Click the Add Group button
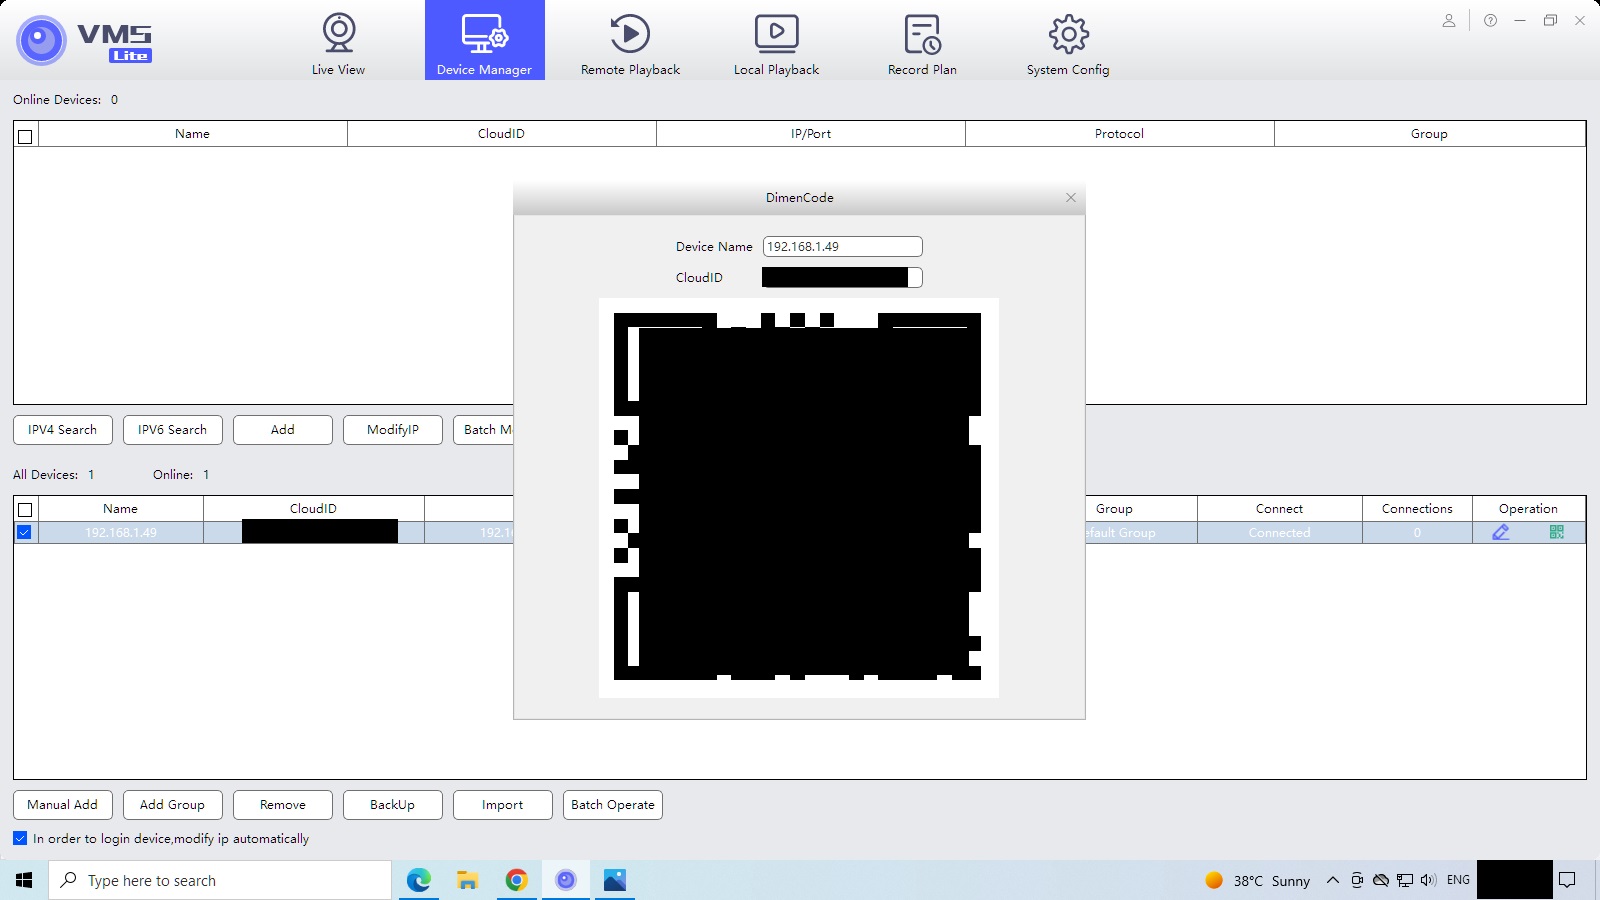Screen dimensions: 1600x900 click(172, 805)
